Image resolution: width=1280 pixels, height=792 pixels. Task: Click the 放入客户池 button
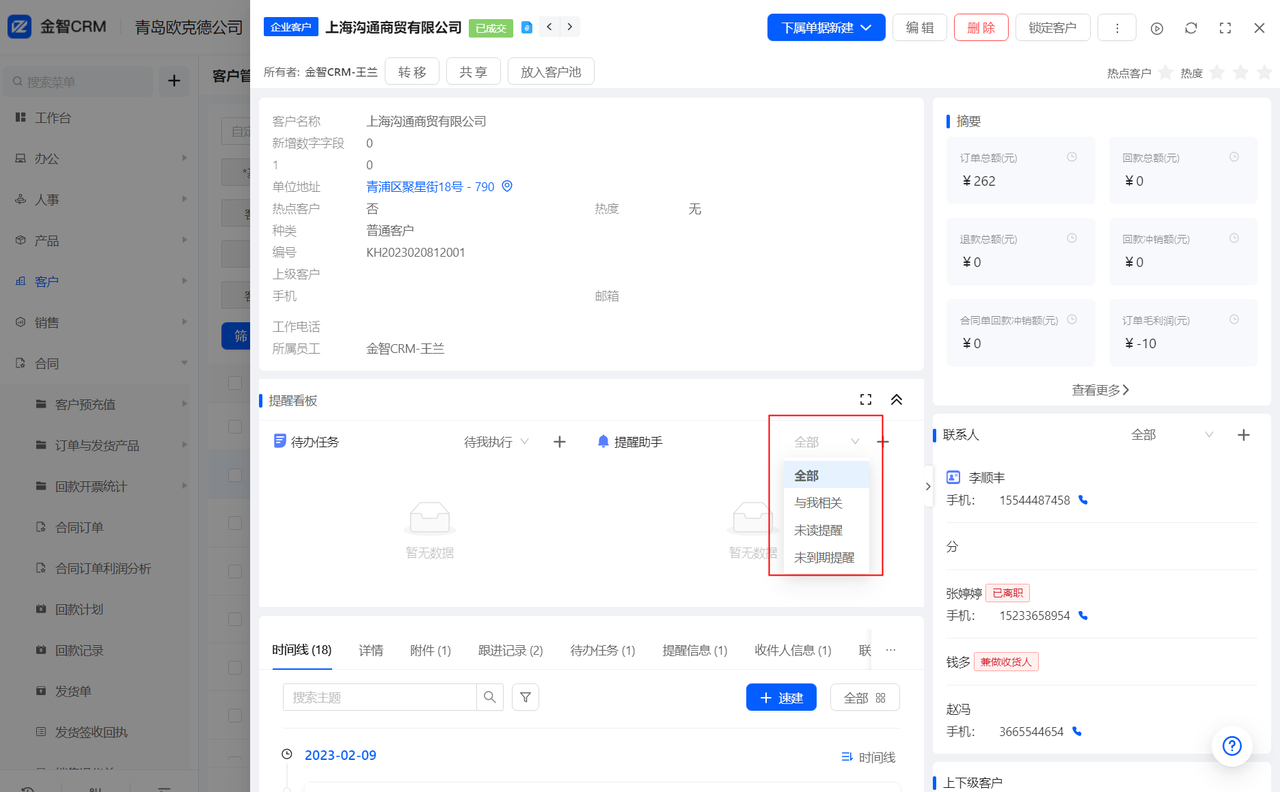pos(551,71)
